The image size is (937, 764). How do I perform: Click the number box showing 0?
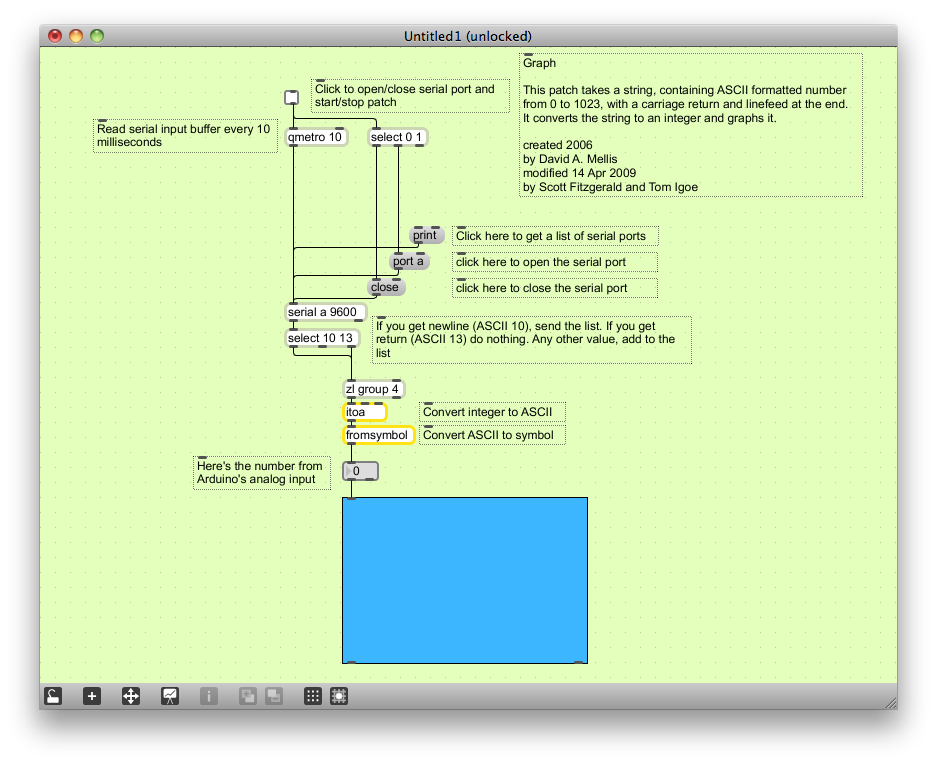(360, 471)
